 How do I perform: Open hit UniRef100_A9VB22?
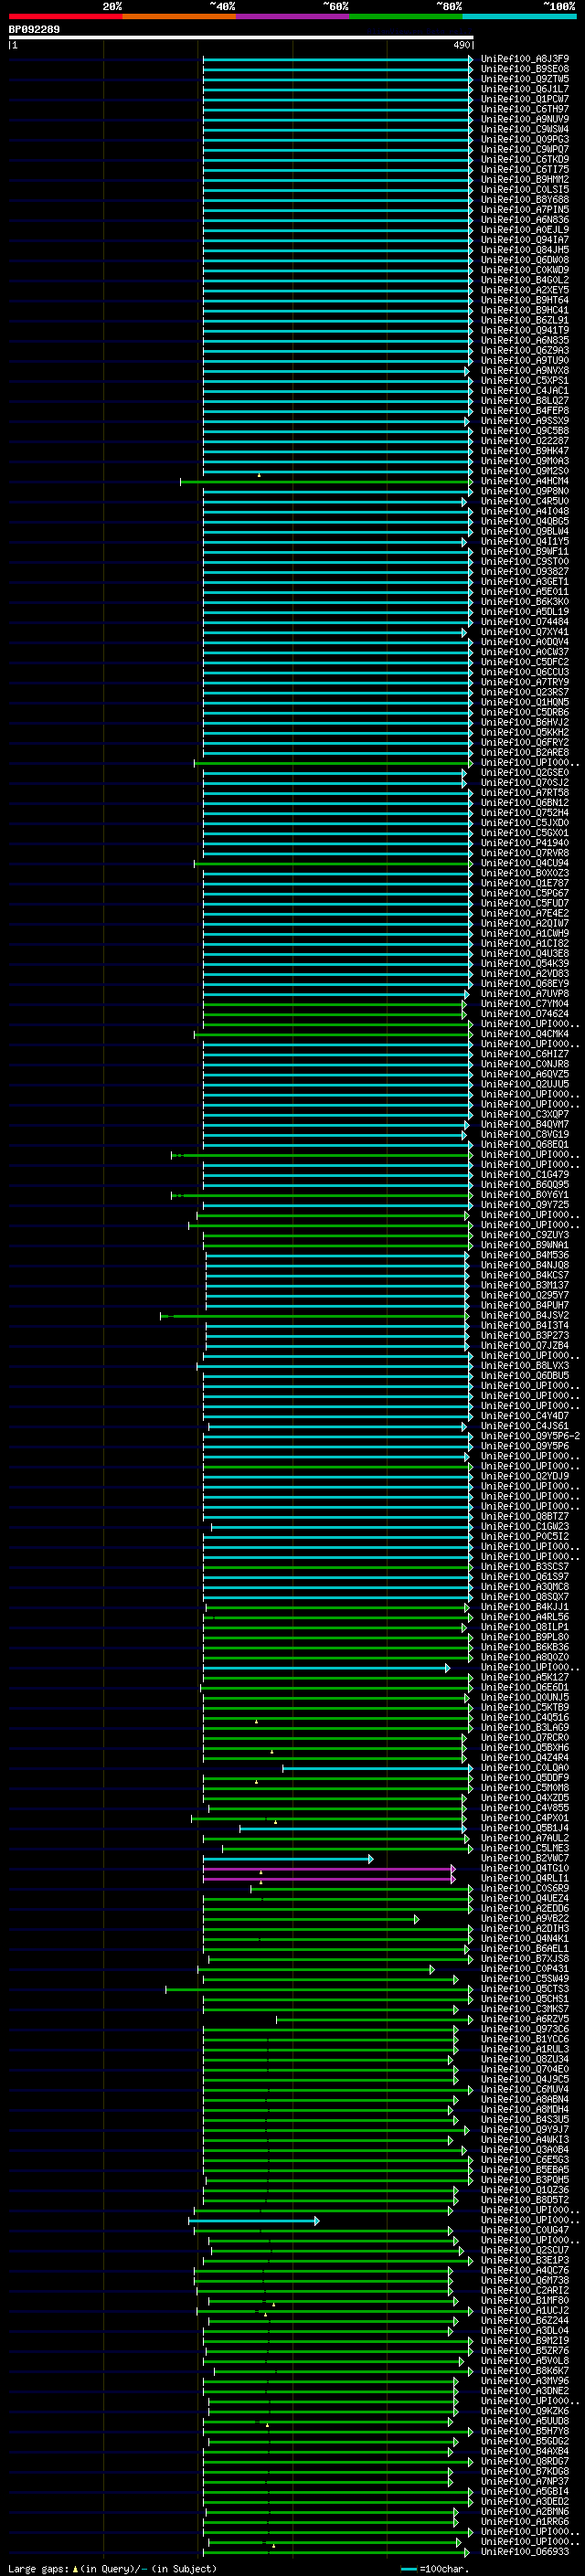(524, 1918)
